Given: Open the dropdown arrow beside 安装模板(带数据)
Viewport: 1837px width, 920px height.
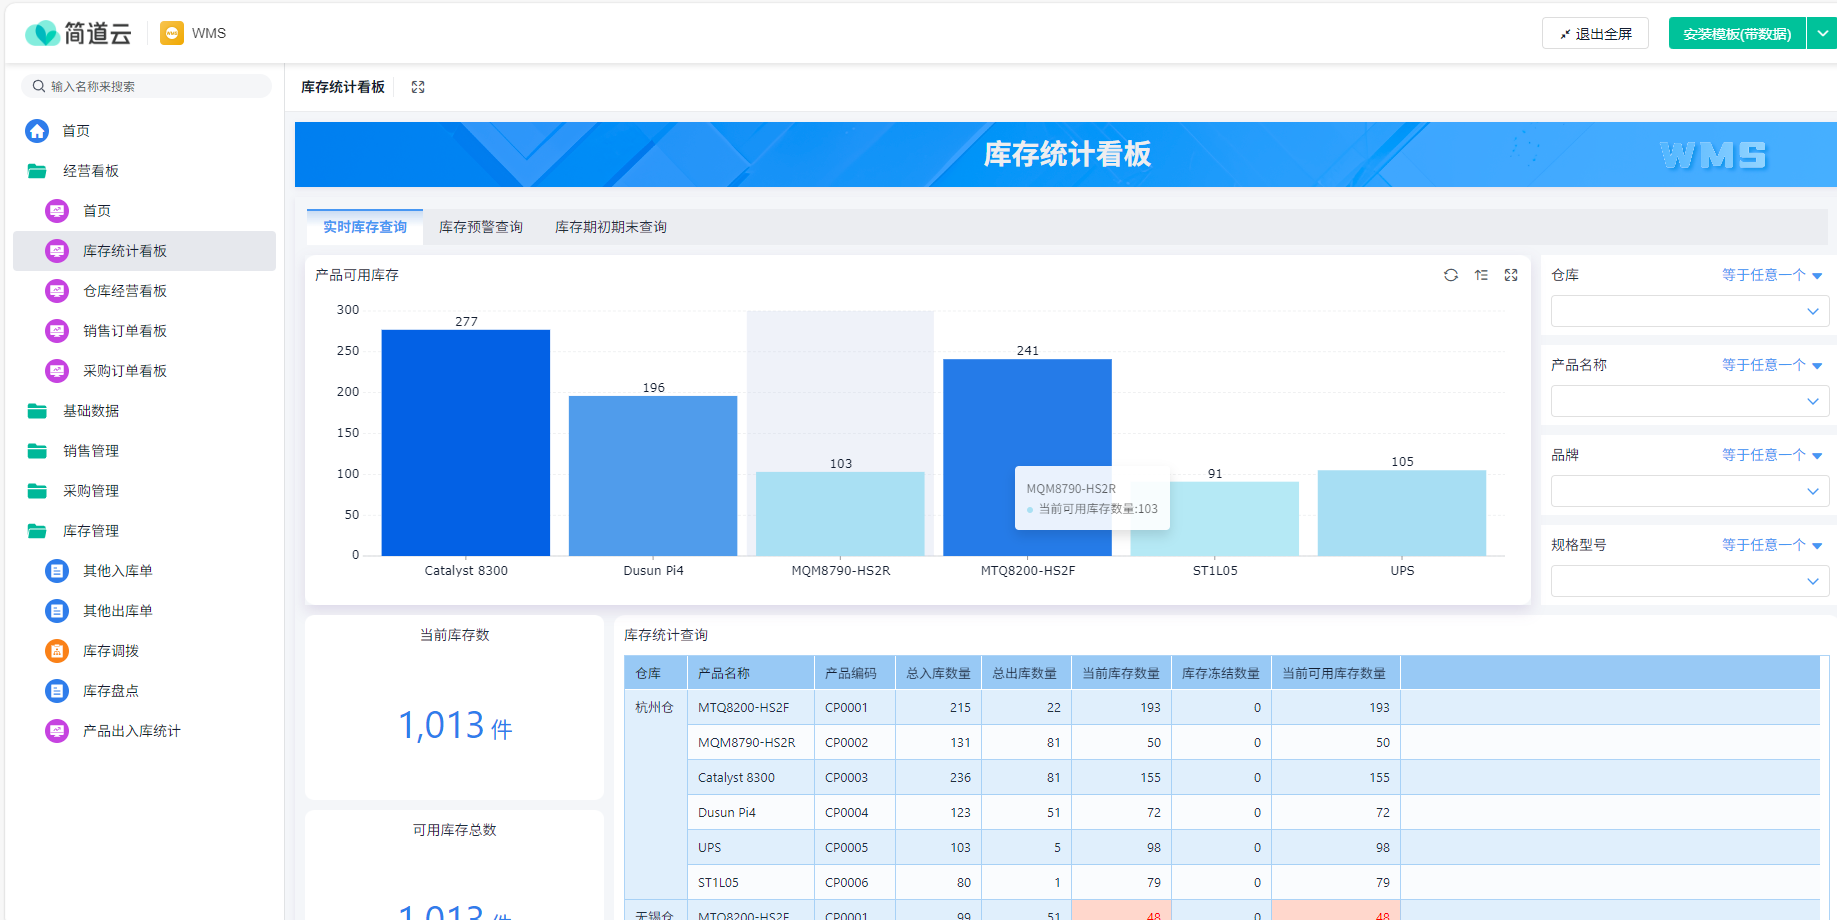Looking at the screenshot, I should click(1823, 32).
